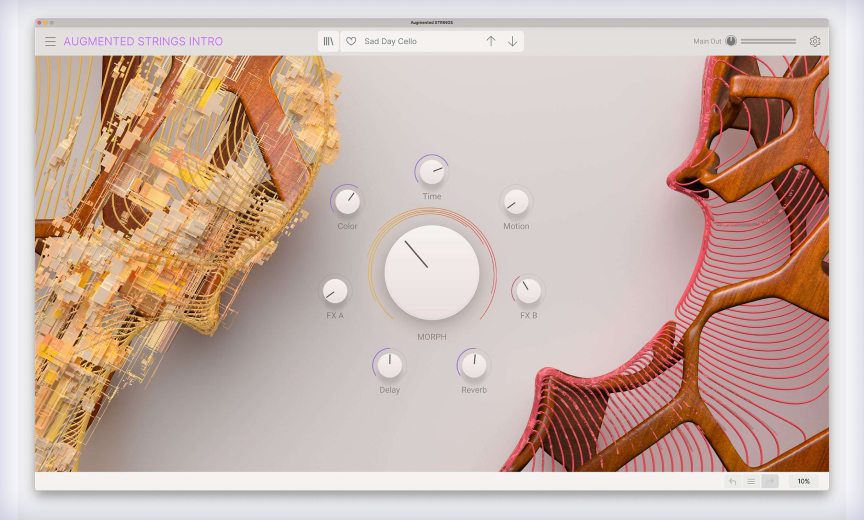Image resolution: width=864 pixels, height=520 pixels.
Task: Click the Delay knob
Action: coord(390,365)
